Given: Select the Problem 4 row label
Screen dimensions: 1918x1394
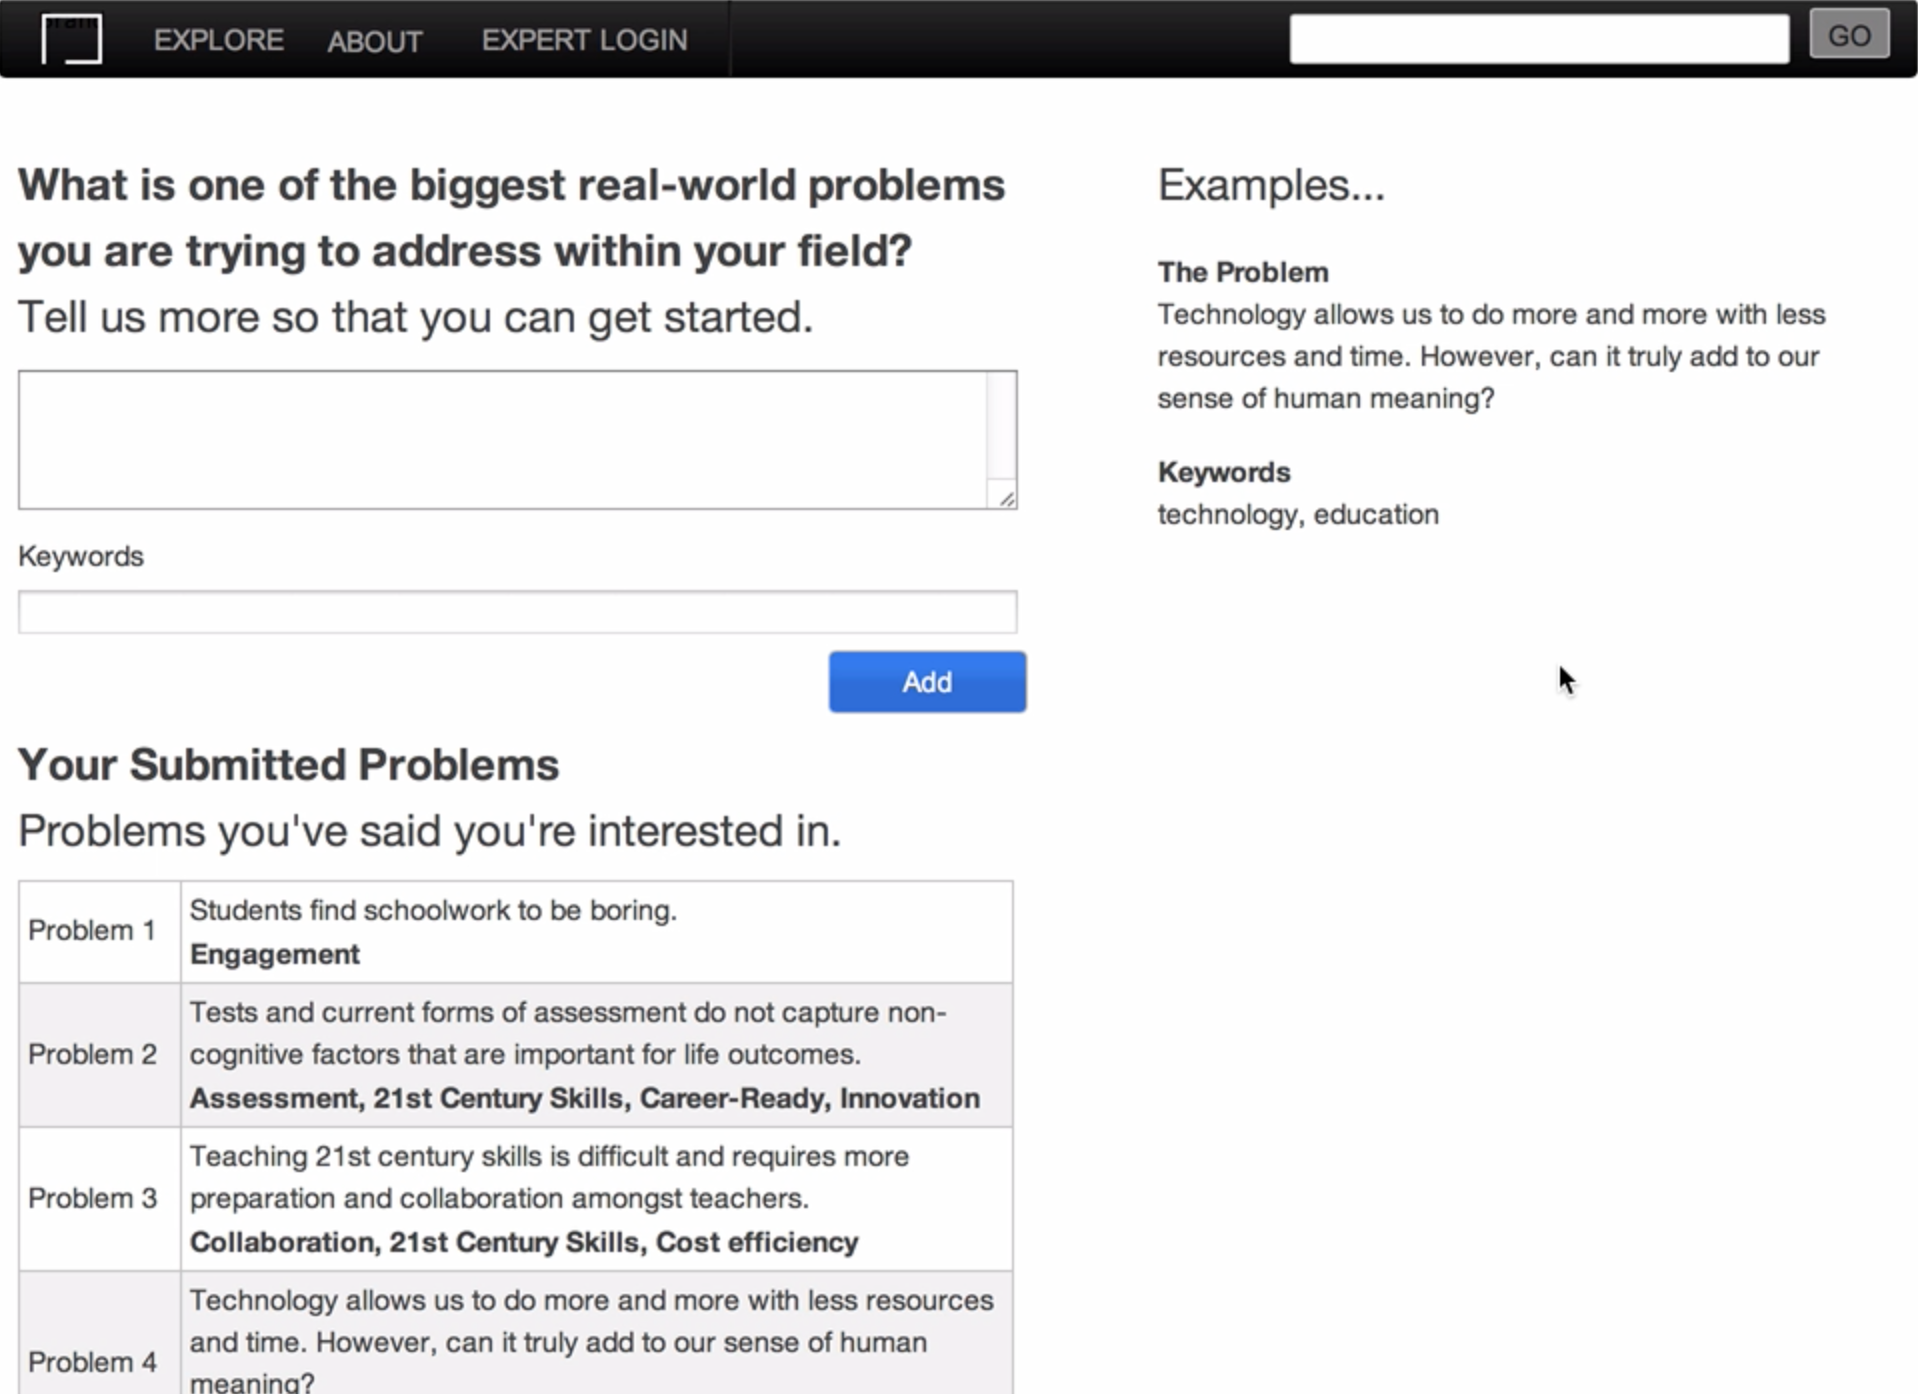Looking at the screenshot, I should pyautogui.click(x=92, y=1362).
